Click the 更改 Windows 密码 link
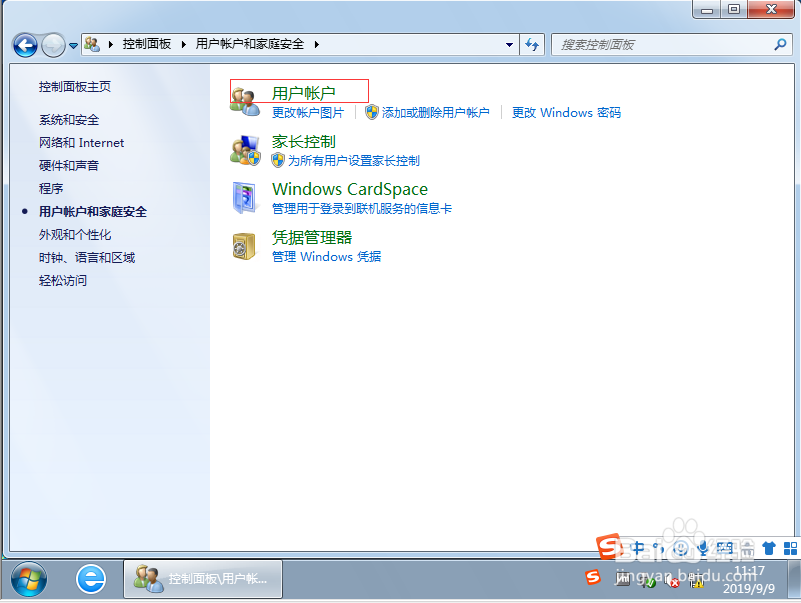The height and width of the screenshot is (603, 801). pyautogui.click(x=566, y=113)
